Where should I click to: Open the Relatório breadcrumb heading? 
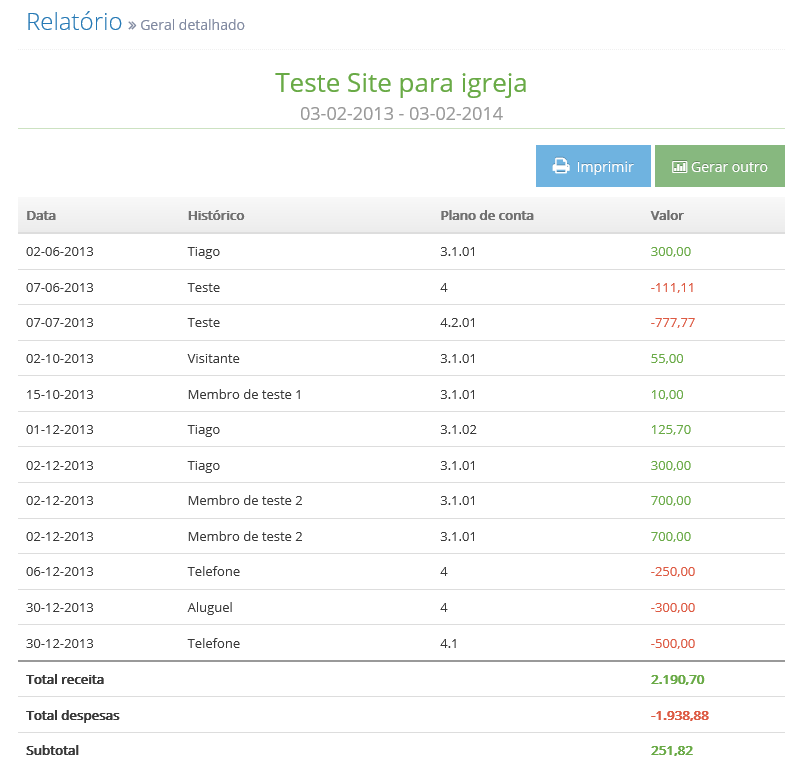(x=74, y=22)
